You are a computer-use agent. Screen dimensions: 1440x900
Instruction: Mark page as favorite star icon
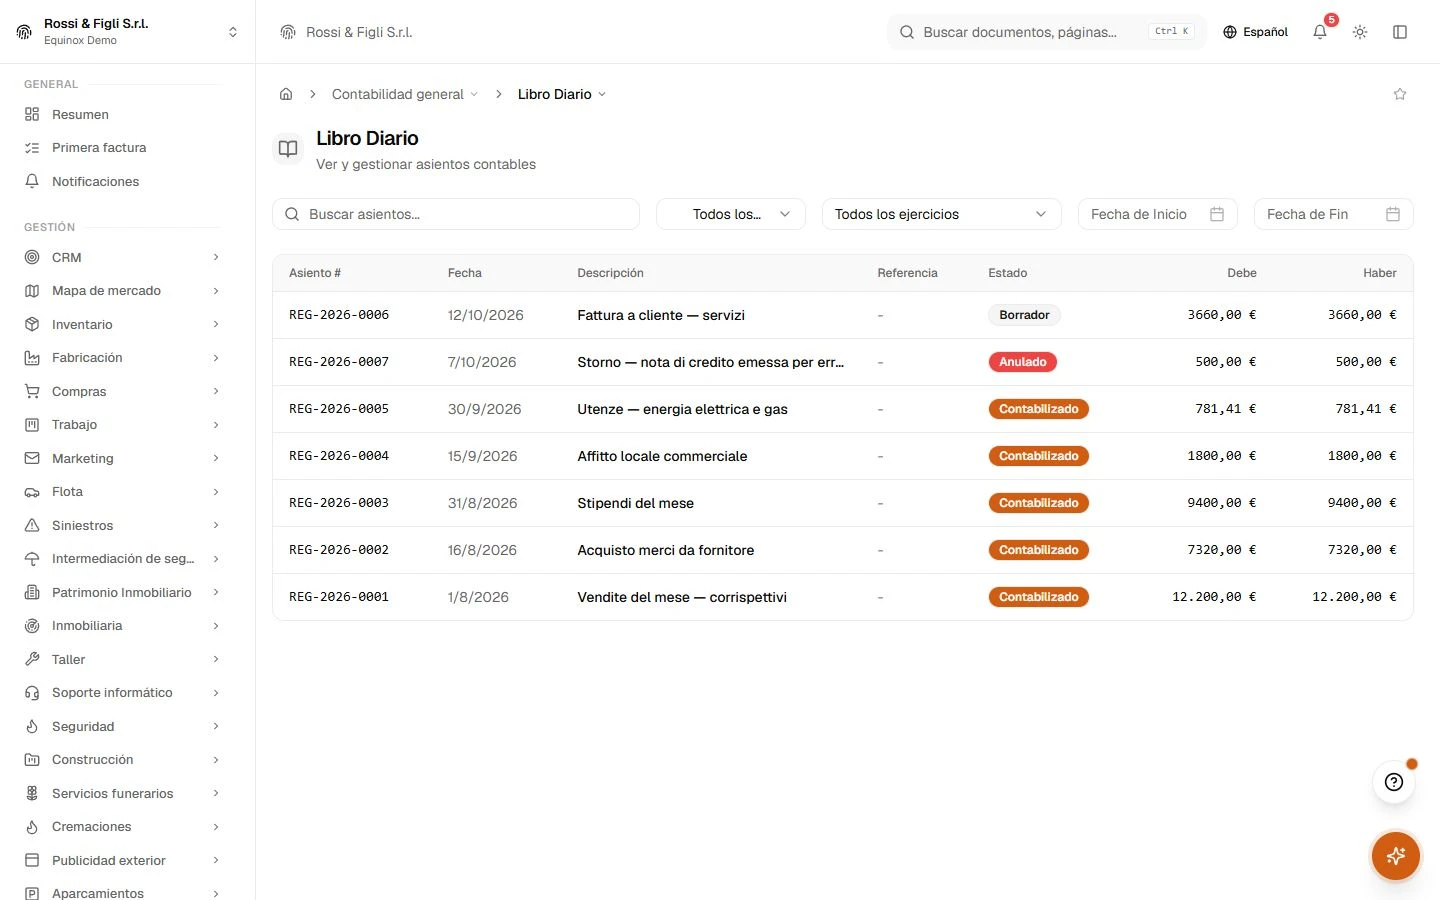(1400, 94)
